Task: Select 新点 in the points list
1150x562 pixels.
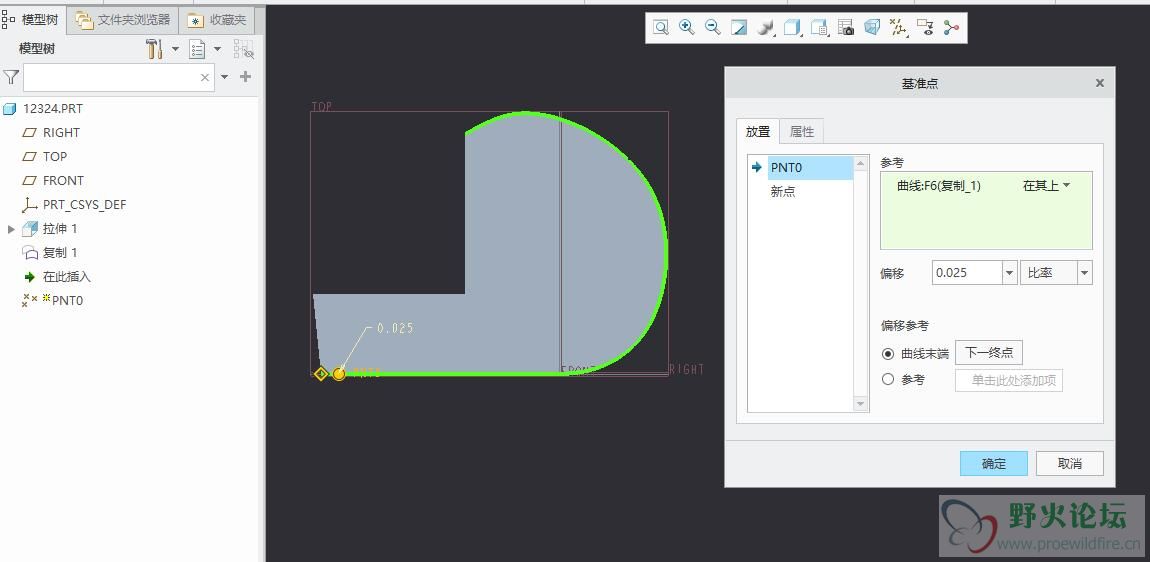Action: [x=783, y=192]
